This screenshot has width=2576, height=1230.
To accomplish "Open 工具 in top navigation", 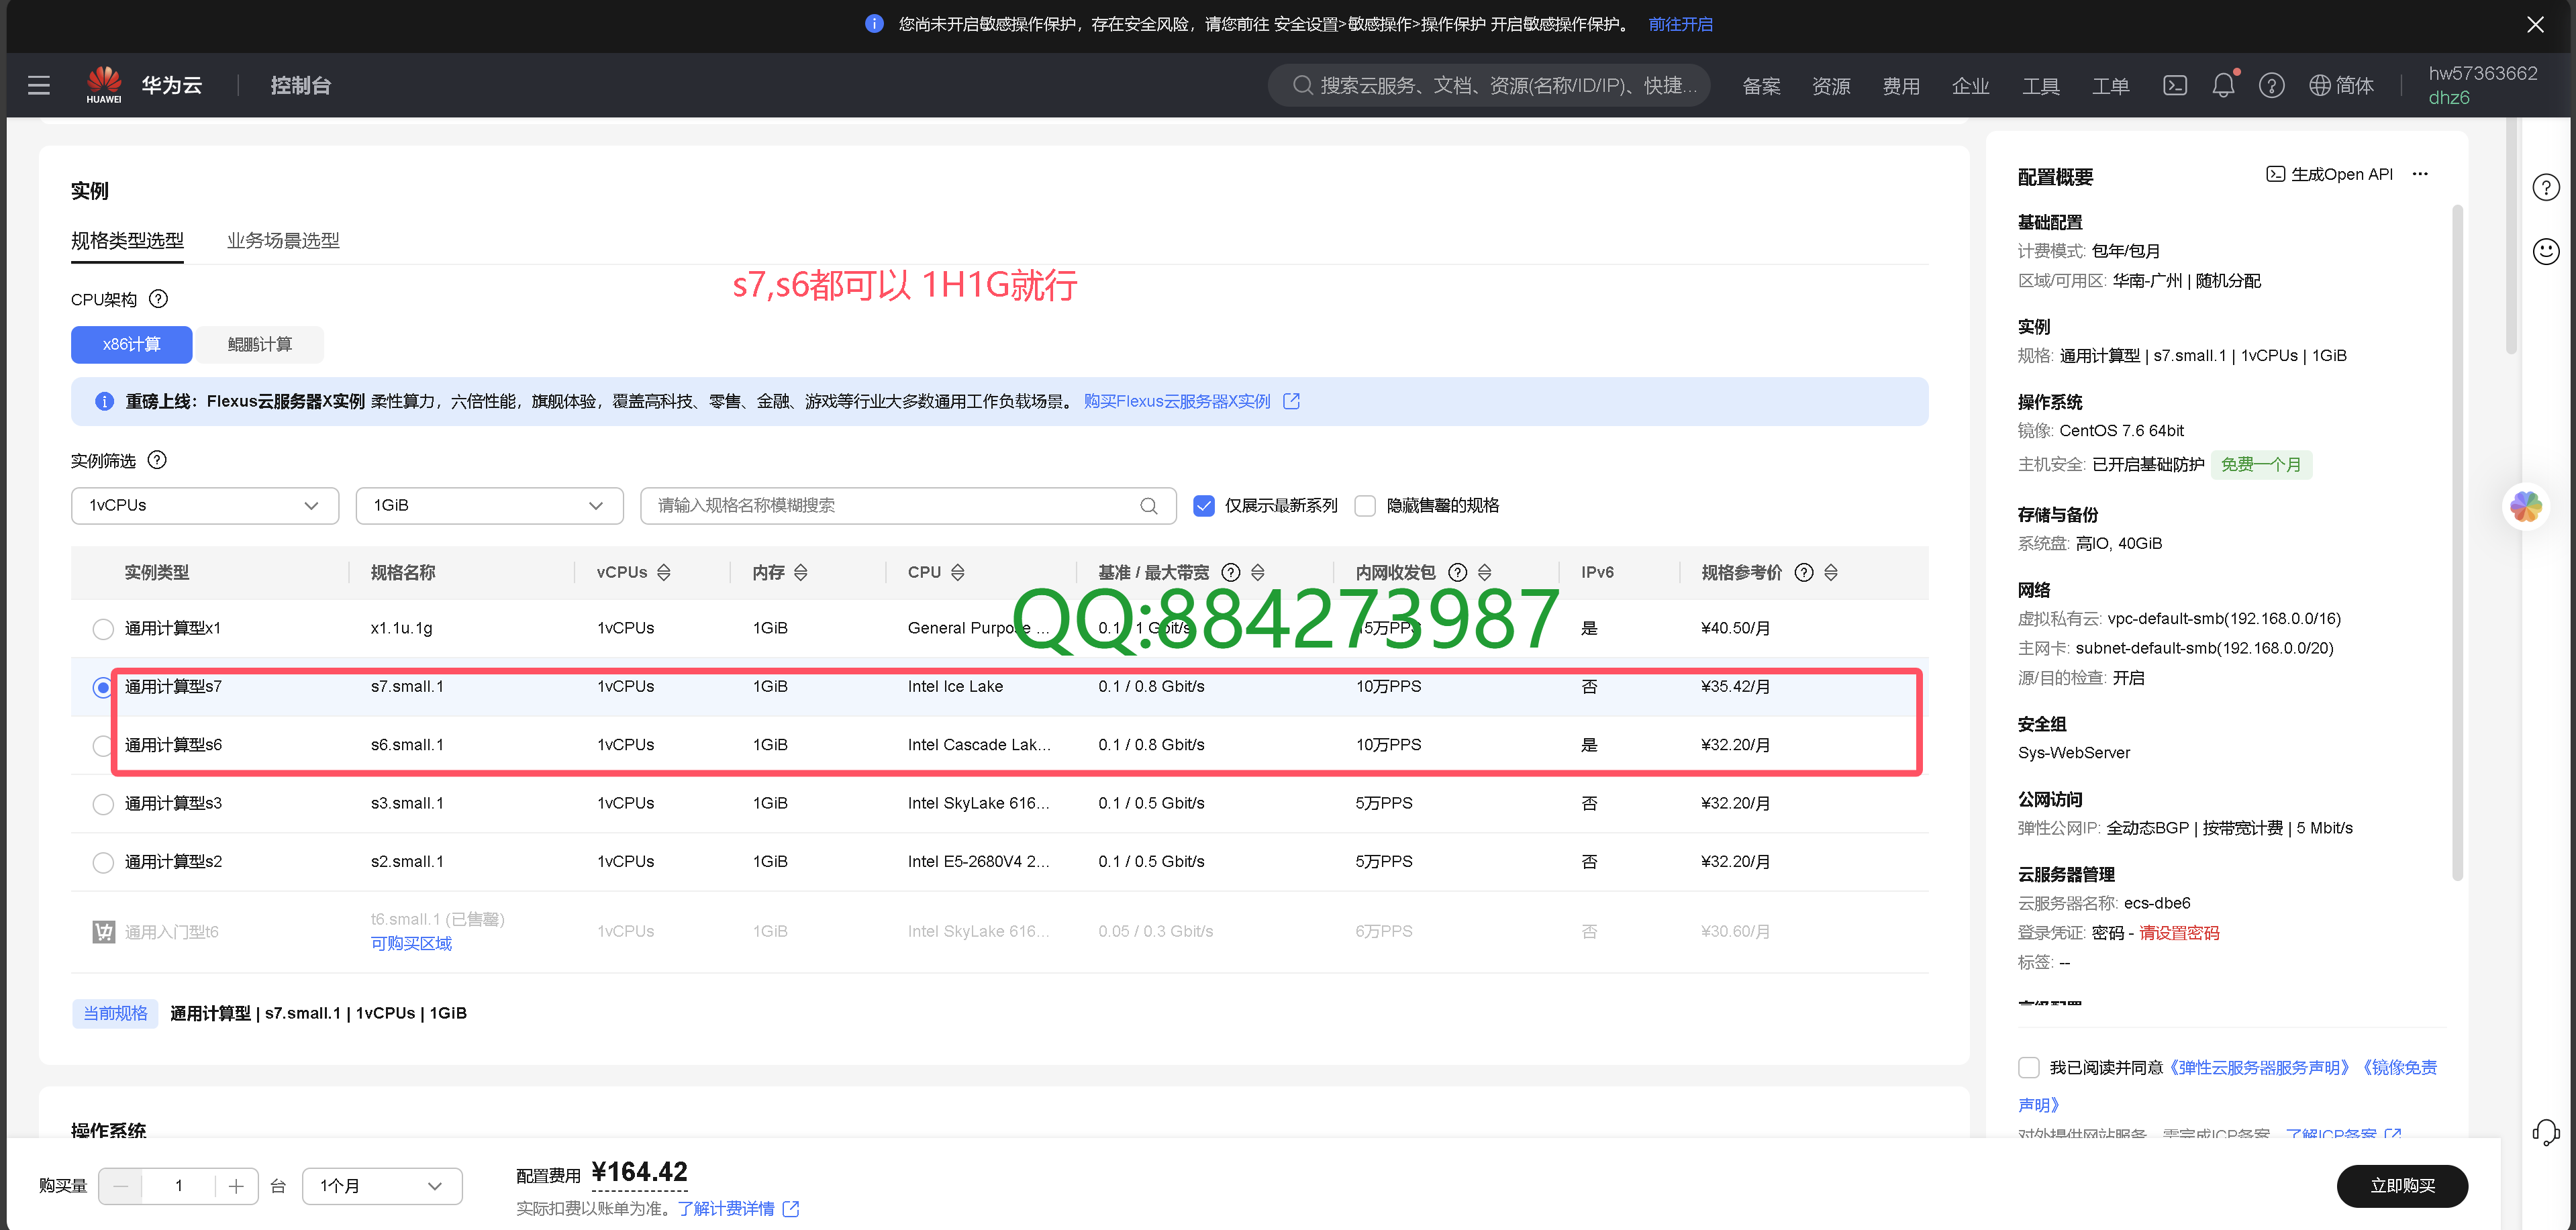I will click(x=2040, y=86).
